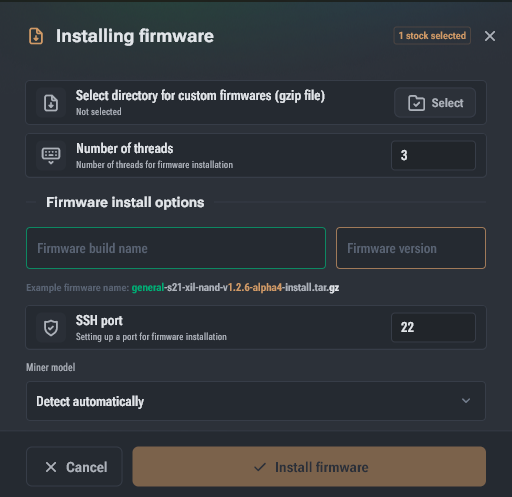
Task: Click the Firmware build name field
Action: 176,248
